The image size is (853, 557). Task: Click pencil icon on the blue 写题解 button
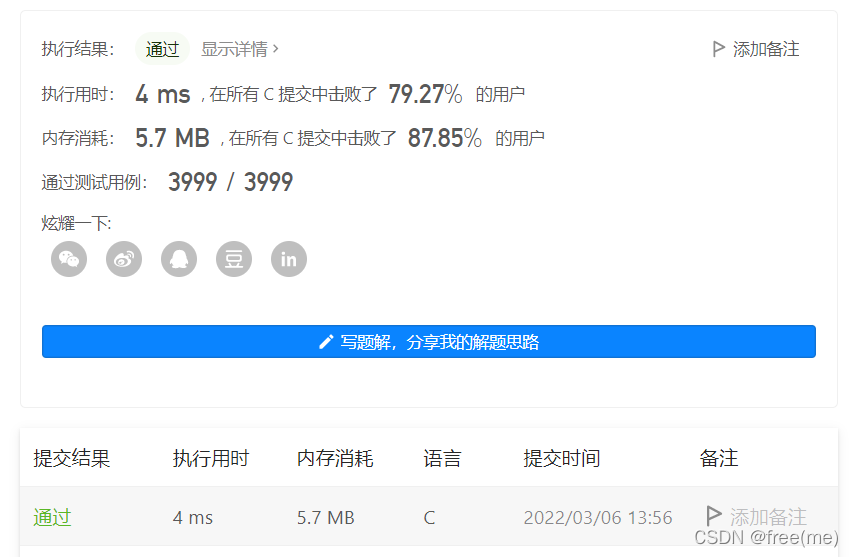tap(326, 342)
